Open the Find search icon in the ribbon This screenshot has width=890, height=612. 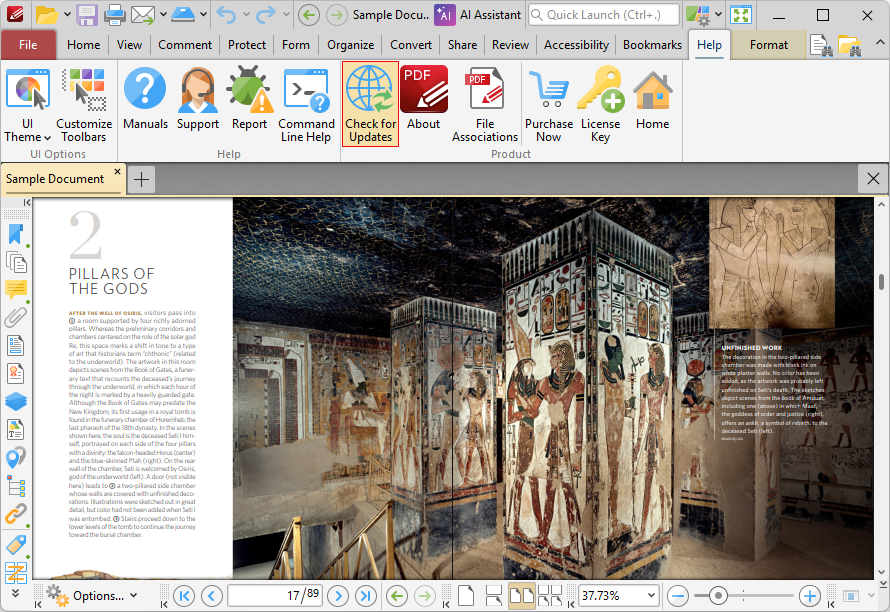(x=821, y=46)
